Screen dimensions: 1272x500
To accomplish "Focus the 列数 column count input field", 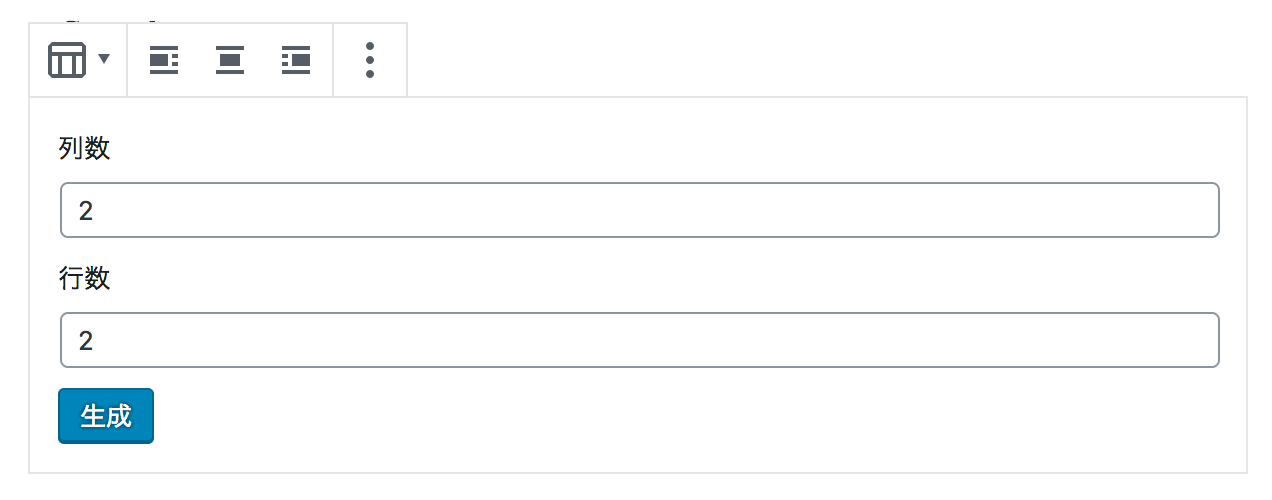I will coord(640,210).
